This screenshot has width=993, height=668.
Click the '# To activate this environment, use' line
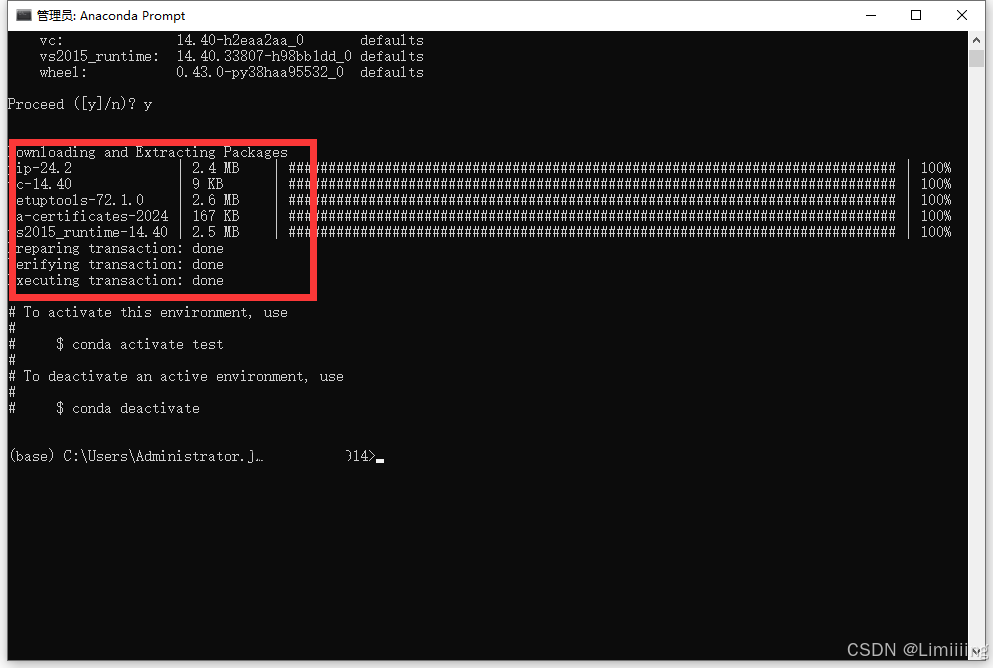[x=148, y=313]
